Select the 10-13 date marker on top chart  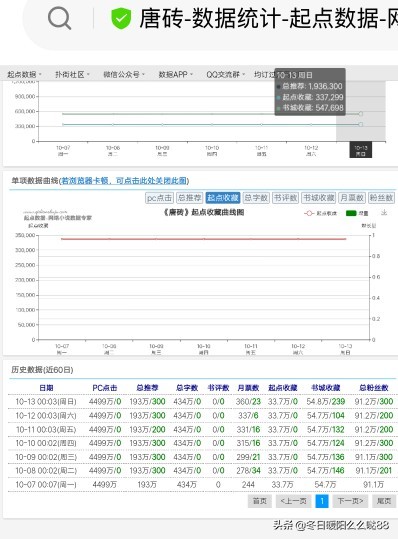(x=361, y=150)
